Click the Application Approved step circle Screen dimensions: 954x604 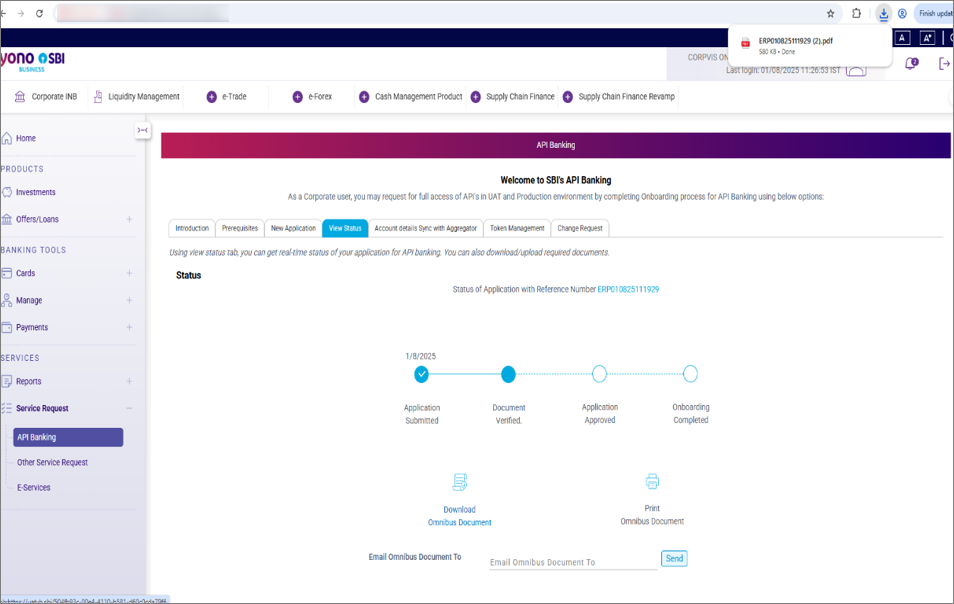(599, 374)
